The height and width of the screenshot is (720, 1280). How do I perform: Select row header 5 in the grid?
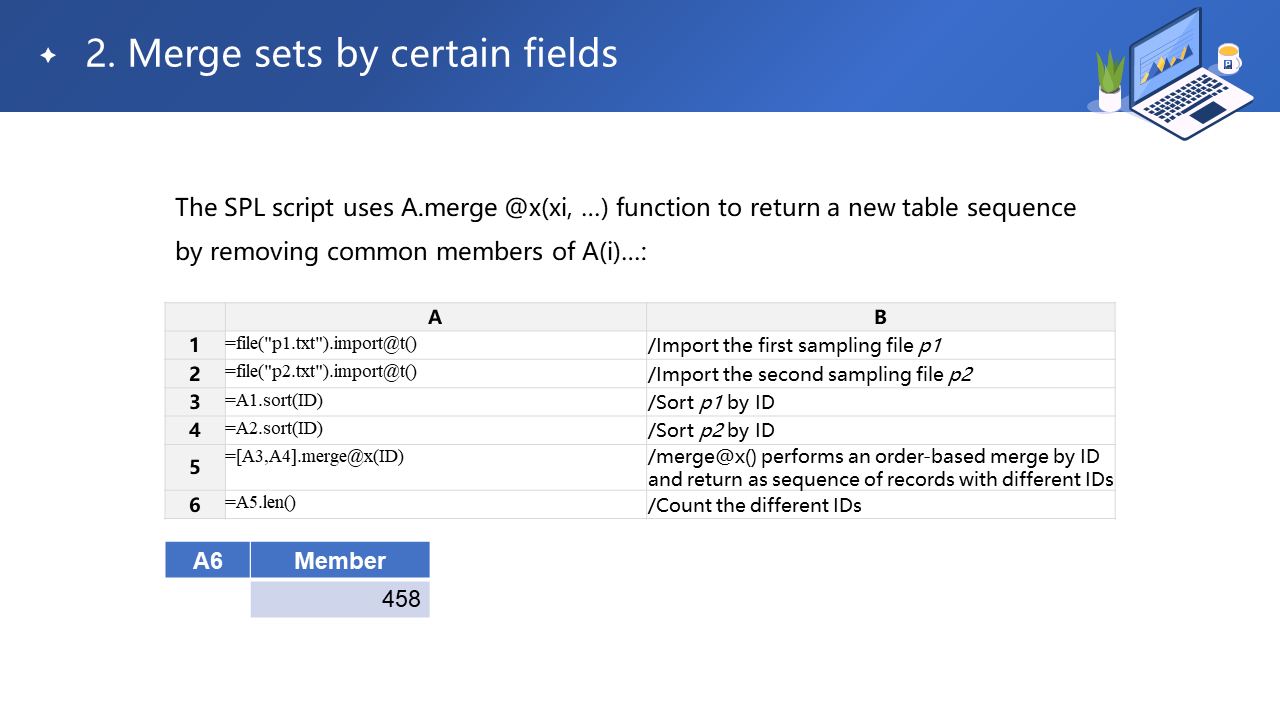(x=195, y=467)
